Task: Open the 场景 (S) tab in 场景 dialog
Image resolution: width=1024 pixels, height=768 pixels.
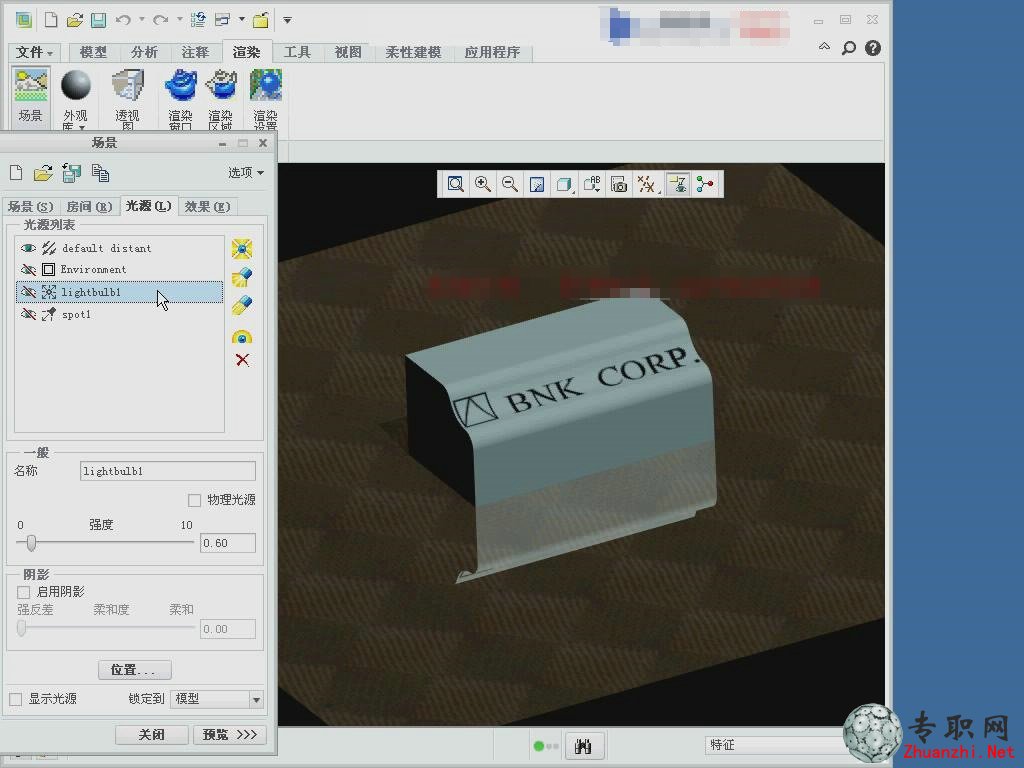Action: pyautogui.click(x=30, y=206)
